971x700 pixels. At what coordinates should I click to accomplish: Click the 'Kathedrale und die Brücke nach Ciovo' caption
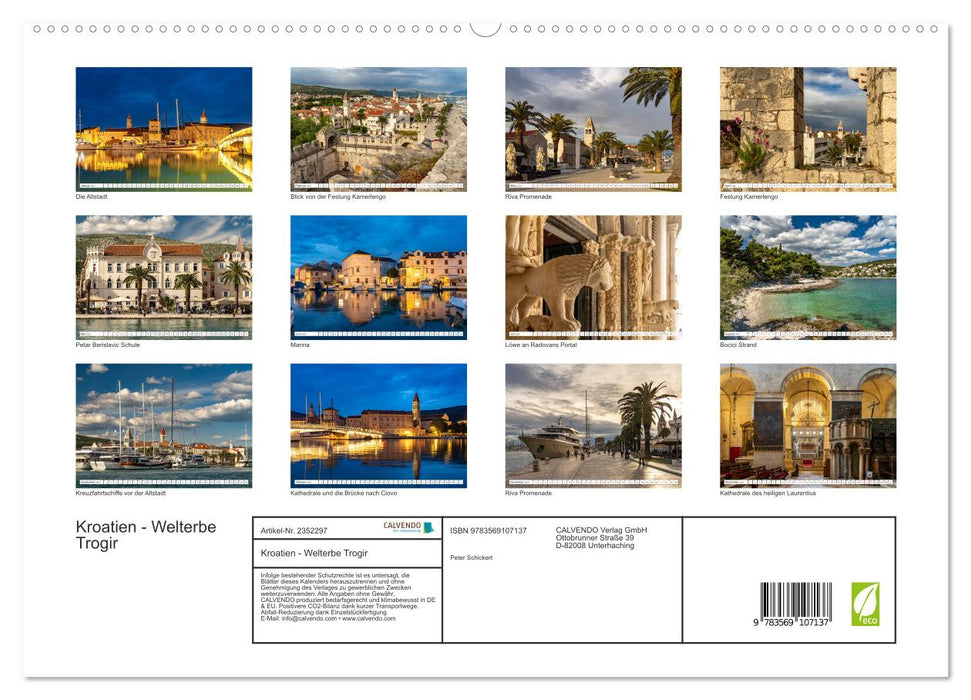tap(344, 493)
